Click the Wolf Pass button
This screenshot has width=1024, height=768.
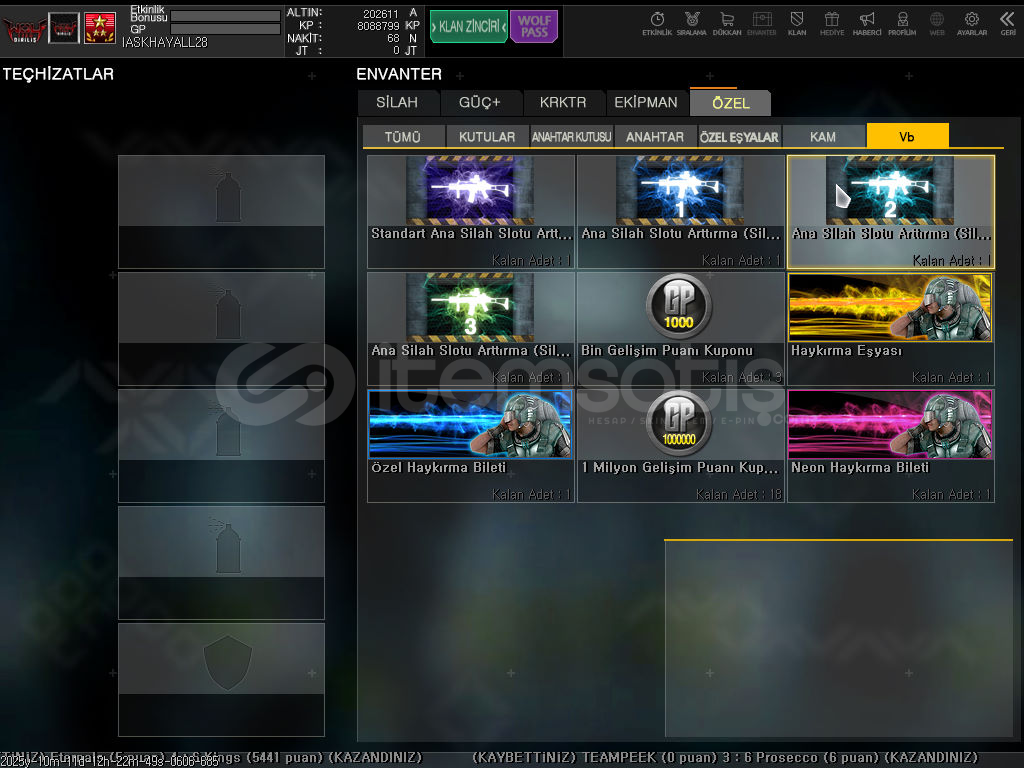pos(534,27)
